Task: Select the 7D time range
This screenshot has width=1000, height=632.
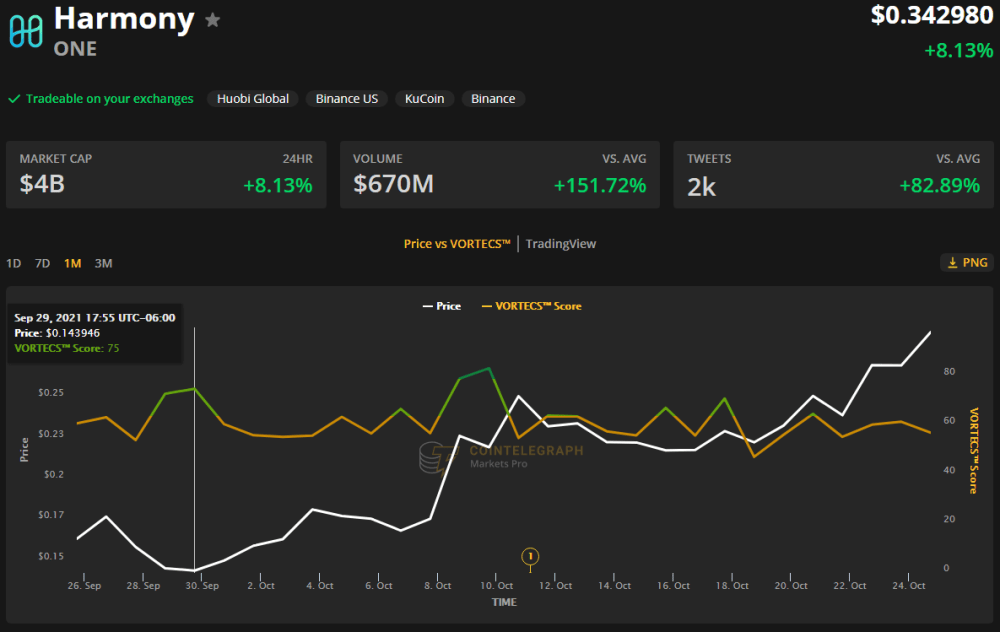Action: pyautogui.click(x=42, y=263)
